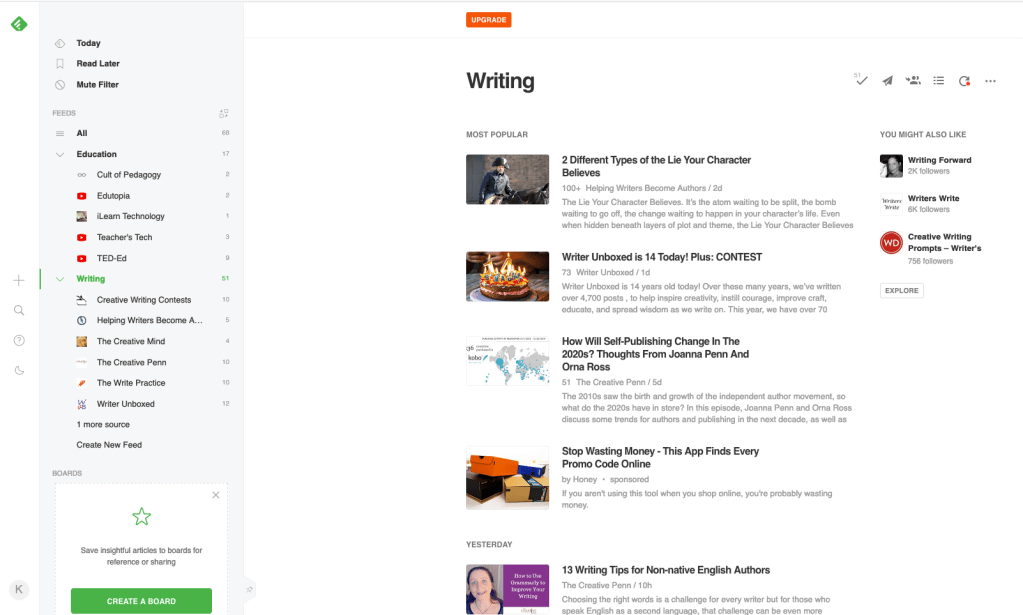This screenshot has height=615, width=1023.
Task: Click the organize feeds icon beside FEEDS
Action: pyautogui.click(x=224, y=113)
